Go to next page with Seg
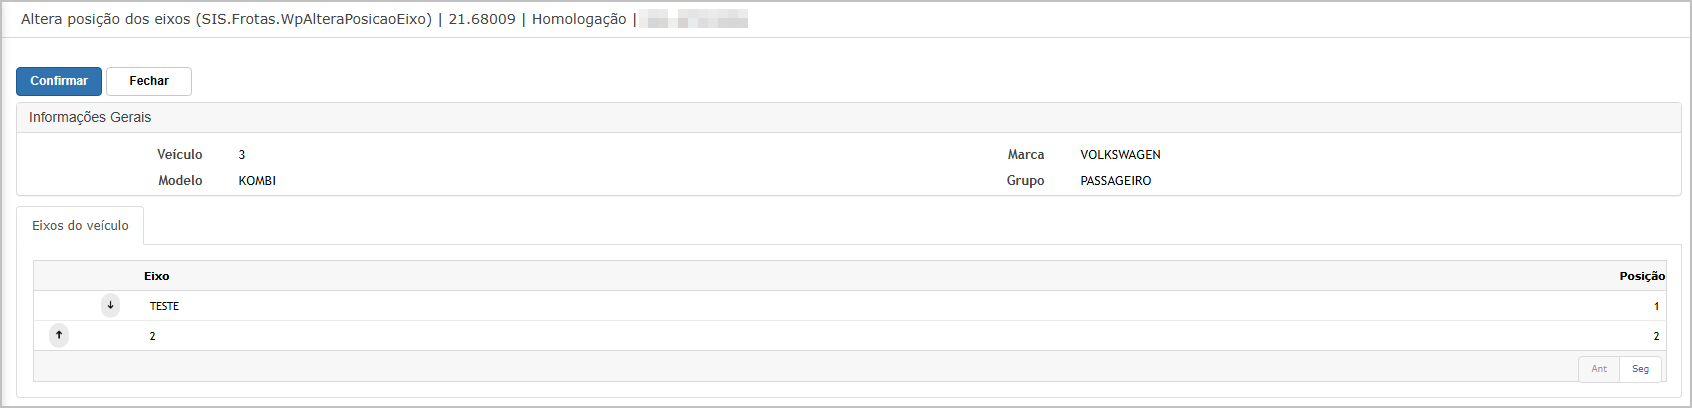Screen dimensions: 1692x408 coord(1640,369)
